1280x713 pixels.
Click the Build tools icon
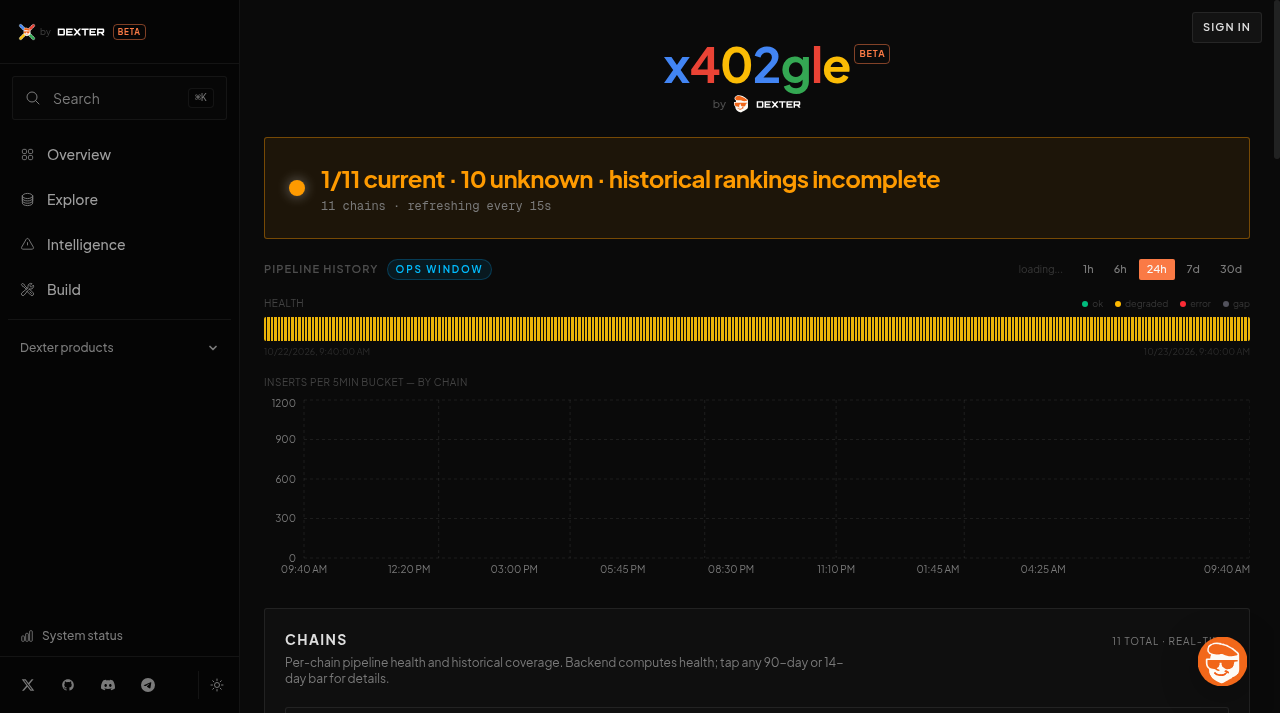click(x=27, y=289)
